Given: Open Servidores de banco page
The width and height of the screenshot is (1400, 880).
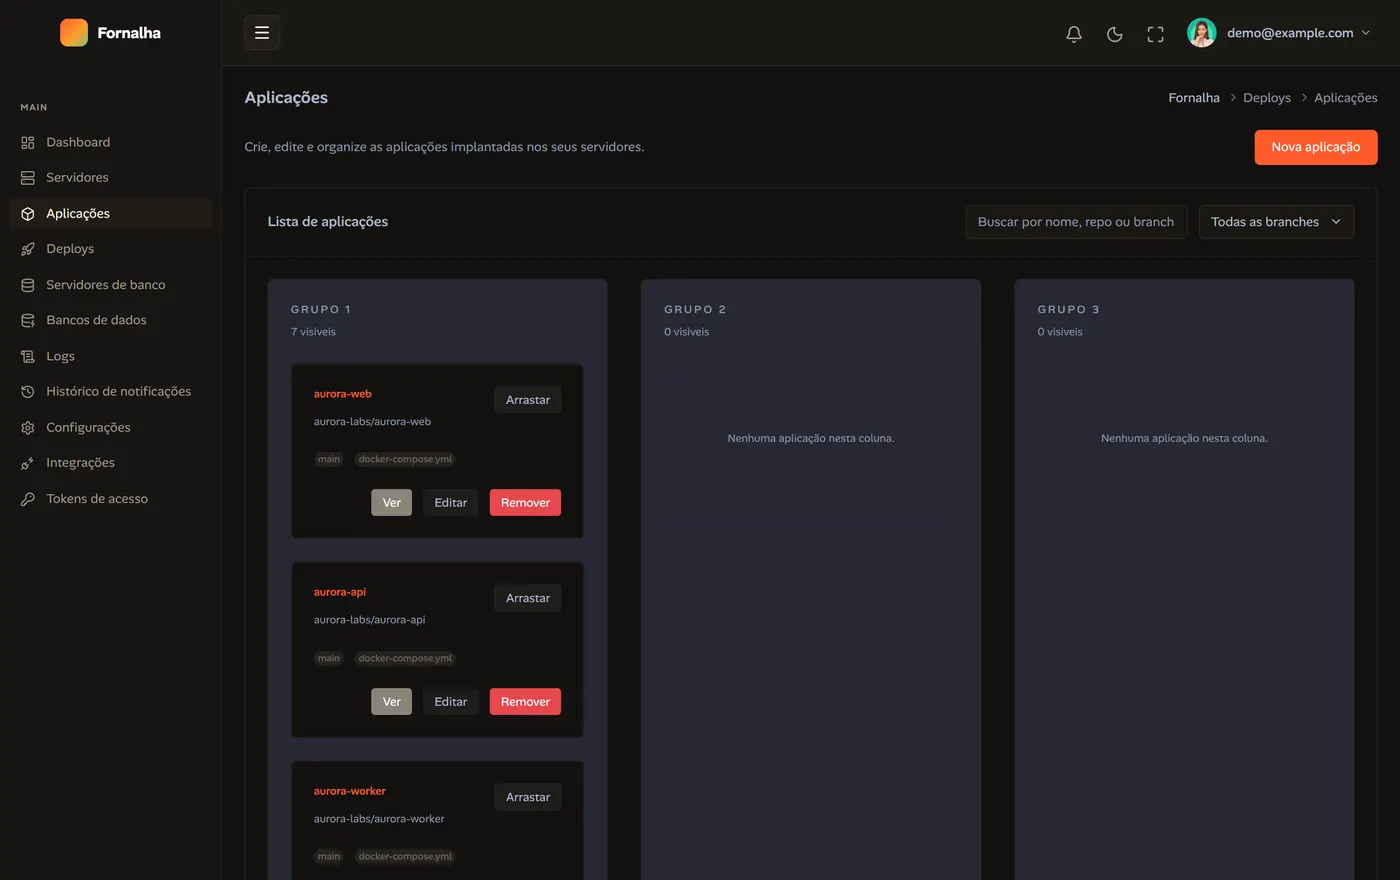Looking at the screenshot, I should 111,284.
